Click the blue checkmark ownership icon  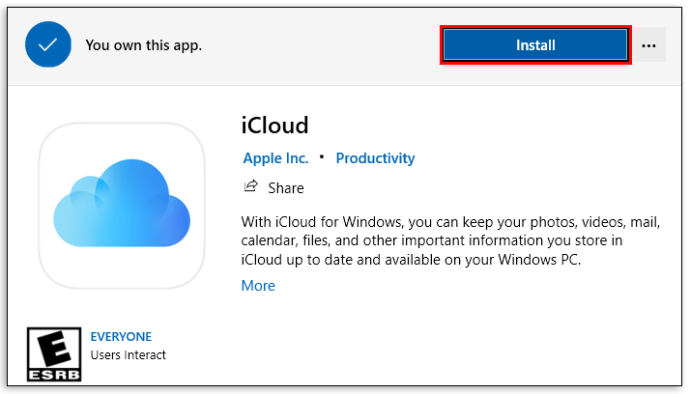(48, 45)
